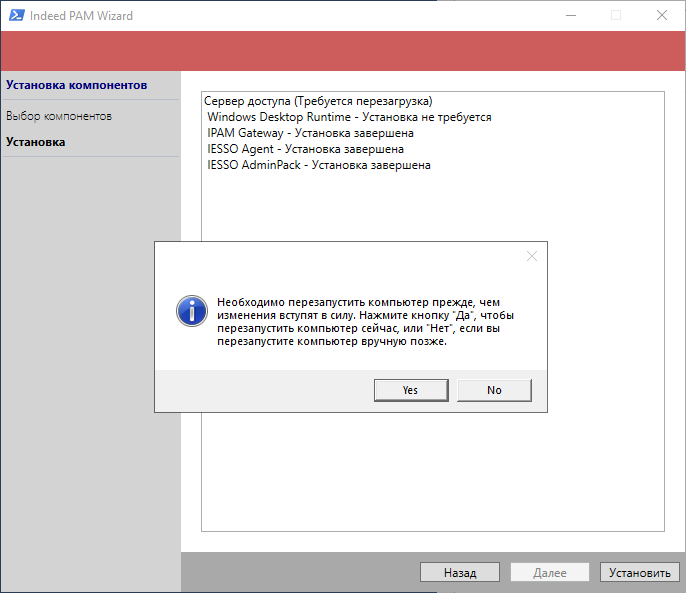Close the restart prompt with its X button

pos(532,256)
